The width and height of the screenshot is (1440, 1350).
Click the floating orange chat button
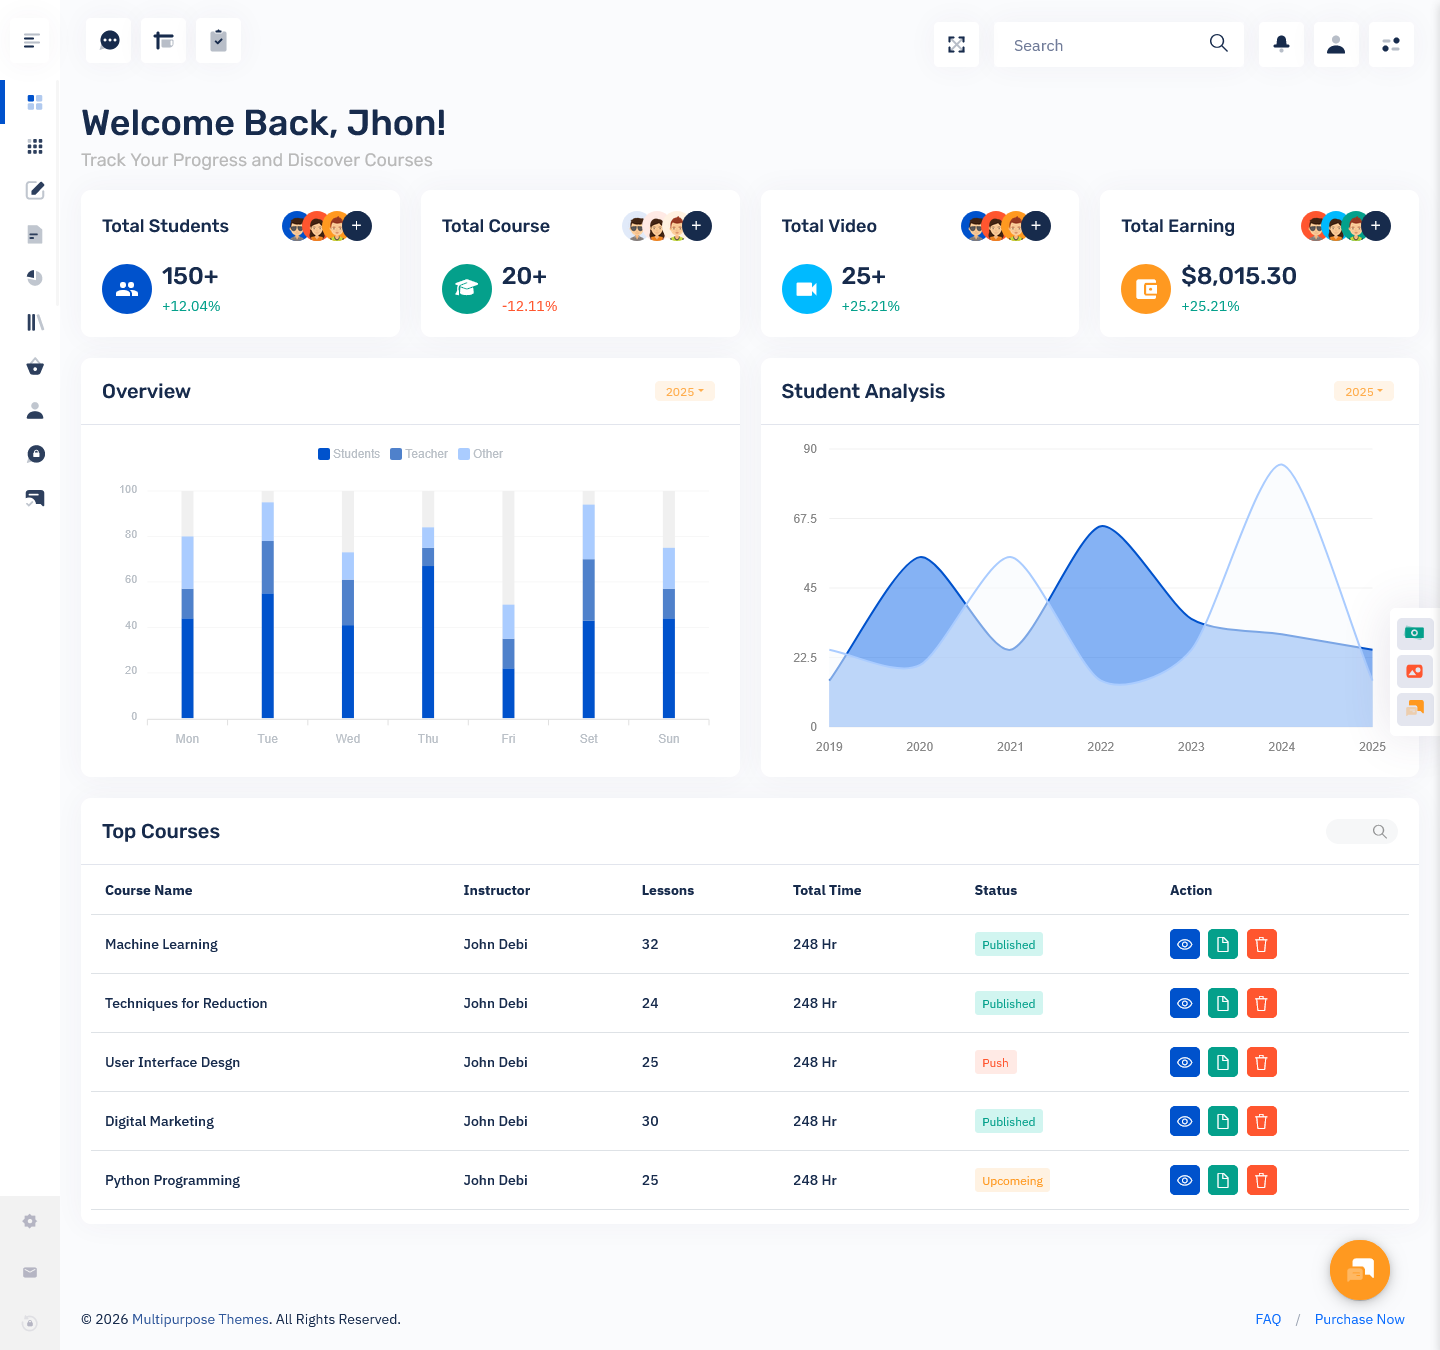(x=1359, y=1270)
